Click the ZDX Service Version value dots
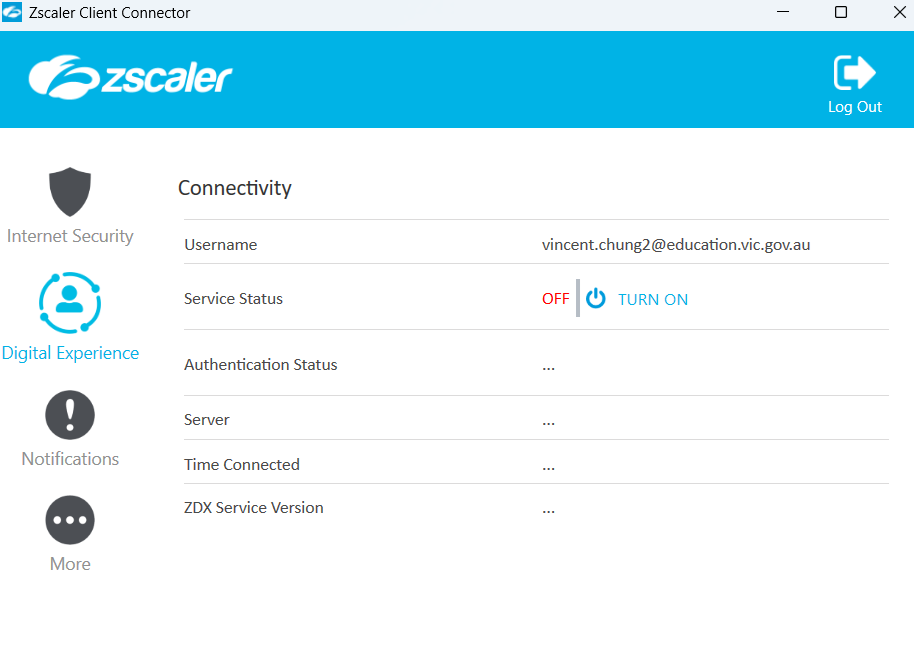Screen dimensions: 914x658 pyautogui.click(x=548, y=512)
